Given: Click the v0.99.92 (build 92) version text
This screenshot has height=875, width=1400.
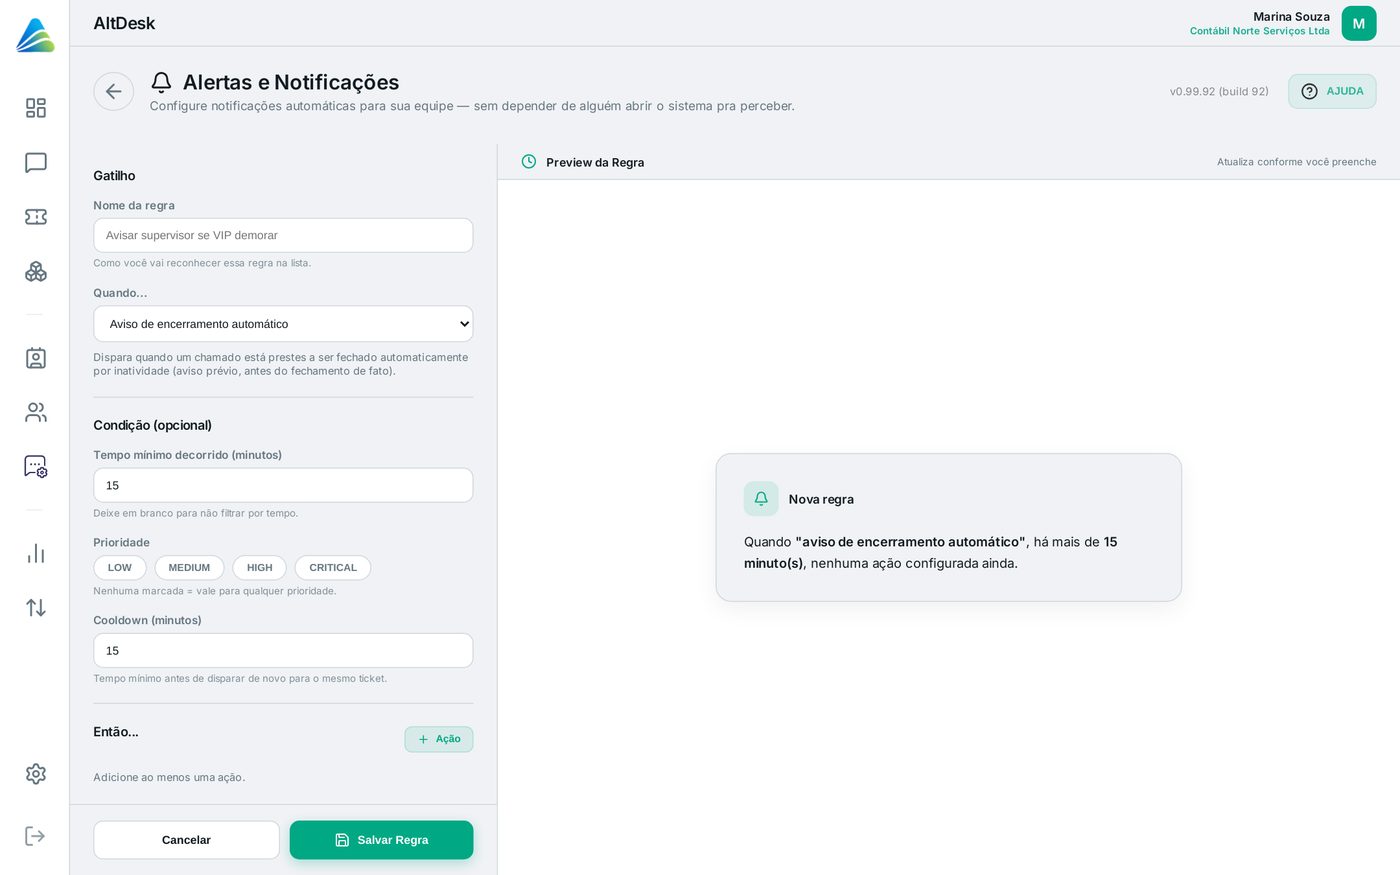Looking at the screenshot, I should 1219,91.
